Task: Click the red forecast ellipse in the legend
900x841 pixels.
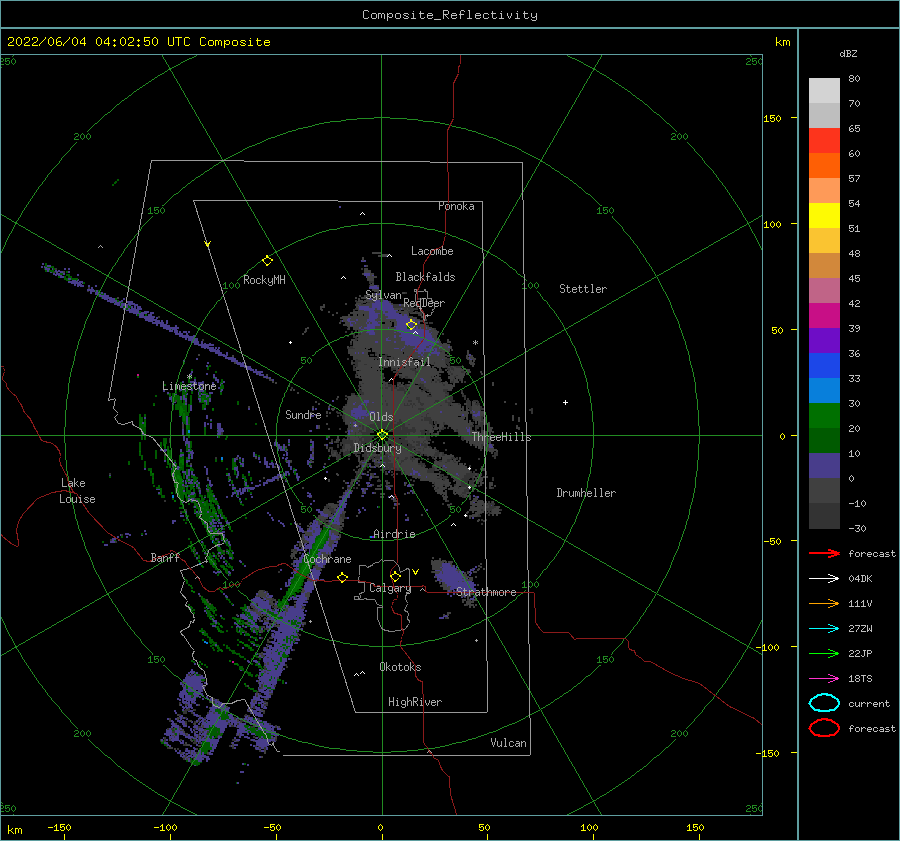Action: [824, 728]
